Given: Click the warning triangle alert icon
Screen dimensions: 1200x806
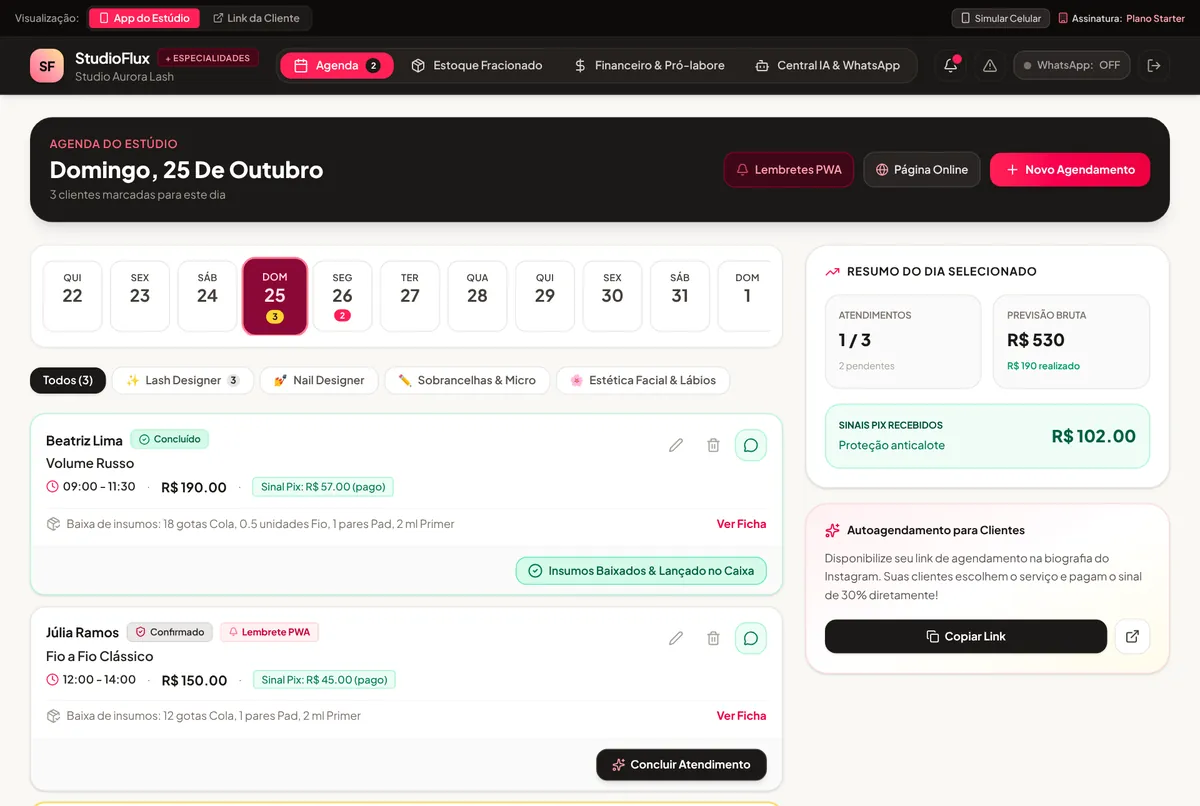Looking at the screenshot, I should [x=990, y=65].
